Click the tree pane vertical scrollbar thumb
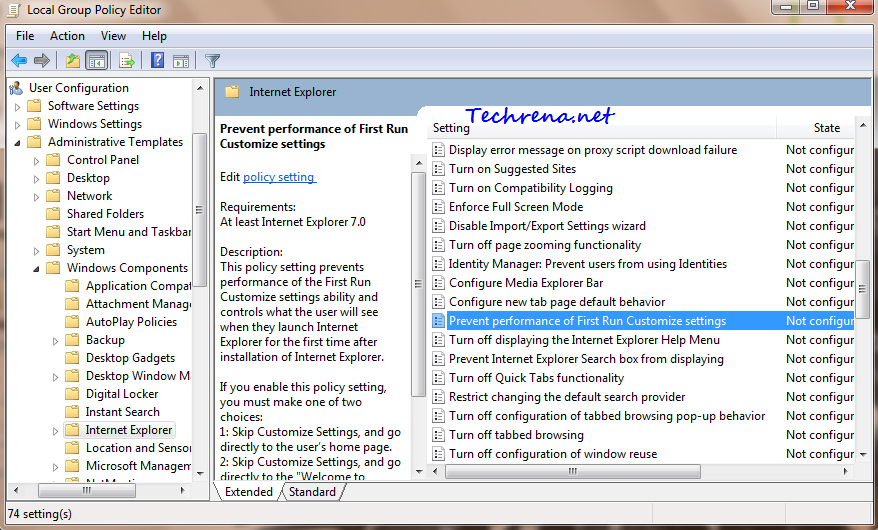 coord(199,210)
